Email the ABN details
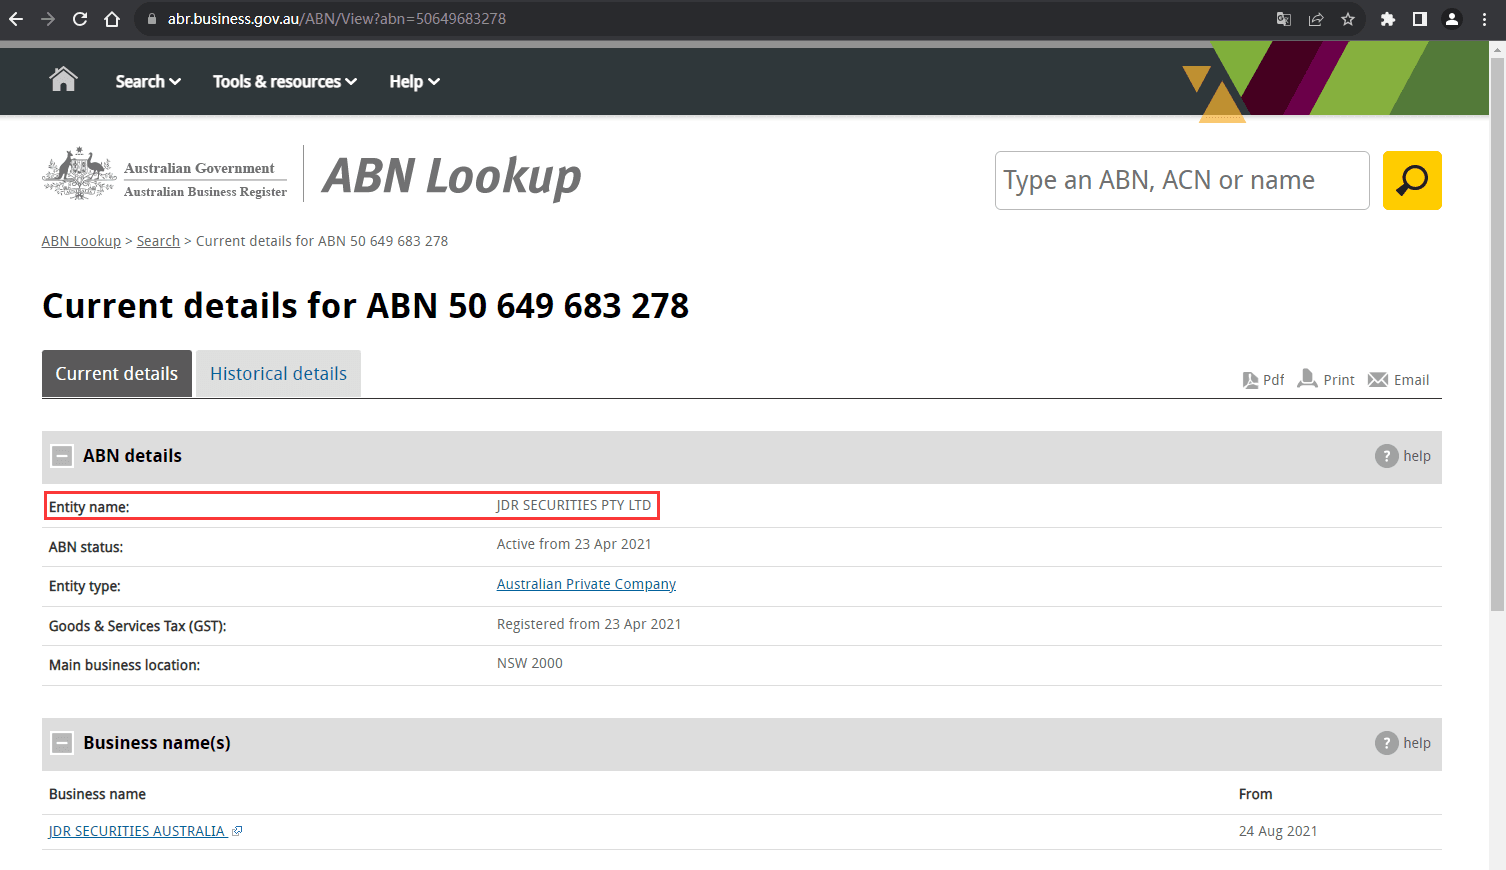The height and width of the screenshot is (870, 1506). coord(1399,380)
